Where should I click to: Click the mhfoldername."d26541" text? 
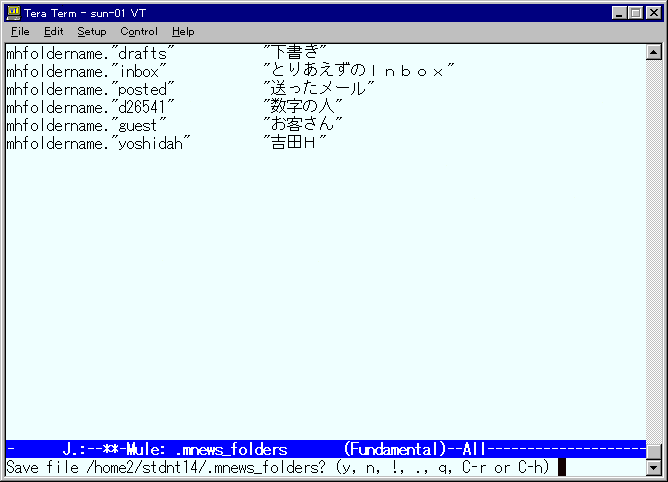point(90,107)
